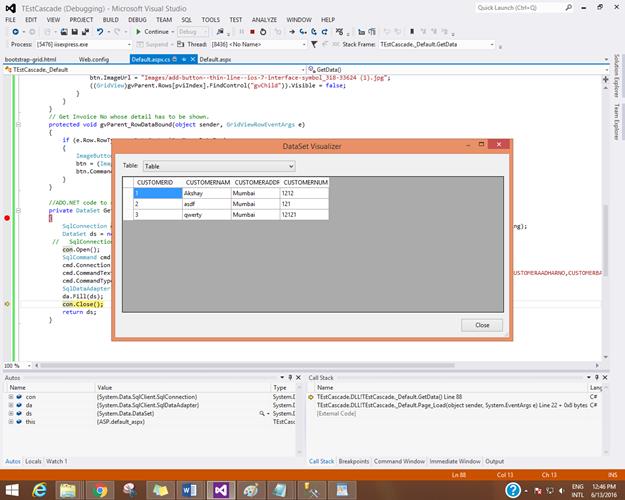The image size is (625, 500).
Task: Open the Breakpoints tab
Action: pyautogui.click(x=353, y=461)
